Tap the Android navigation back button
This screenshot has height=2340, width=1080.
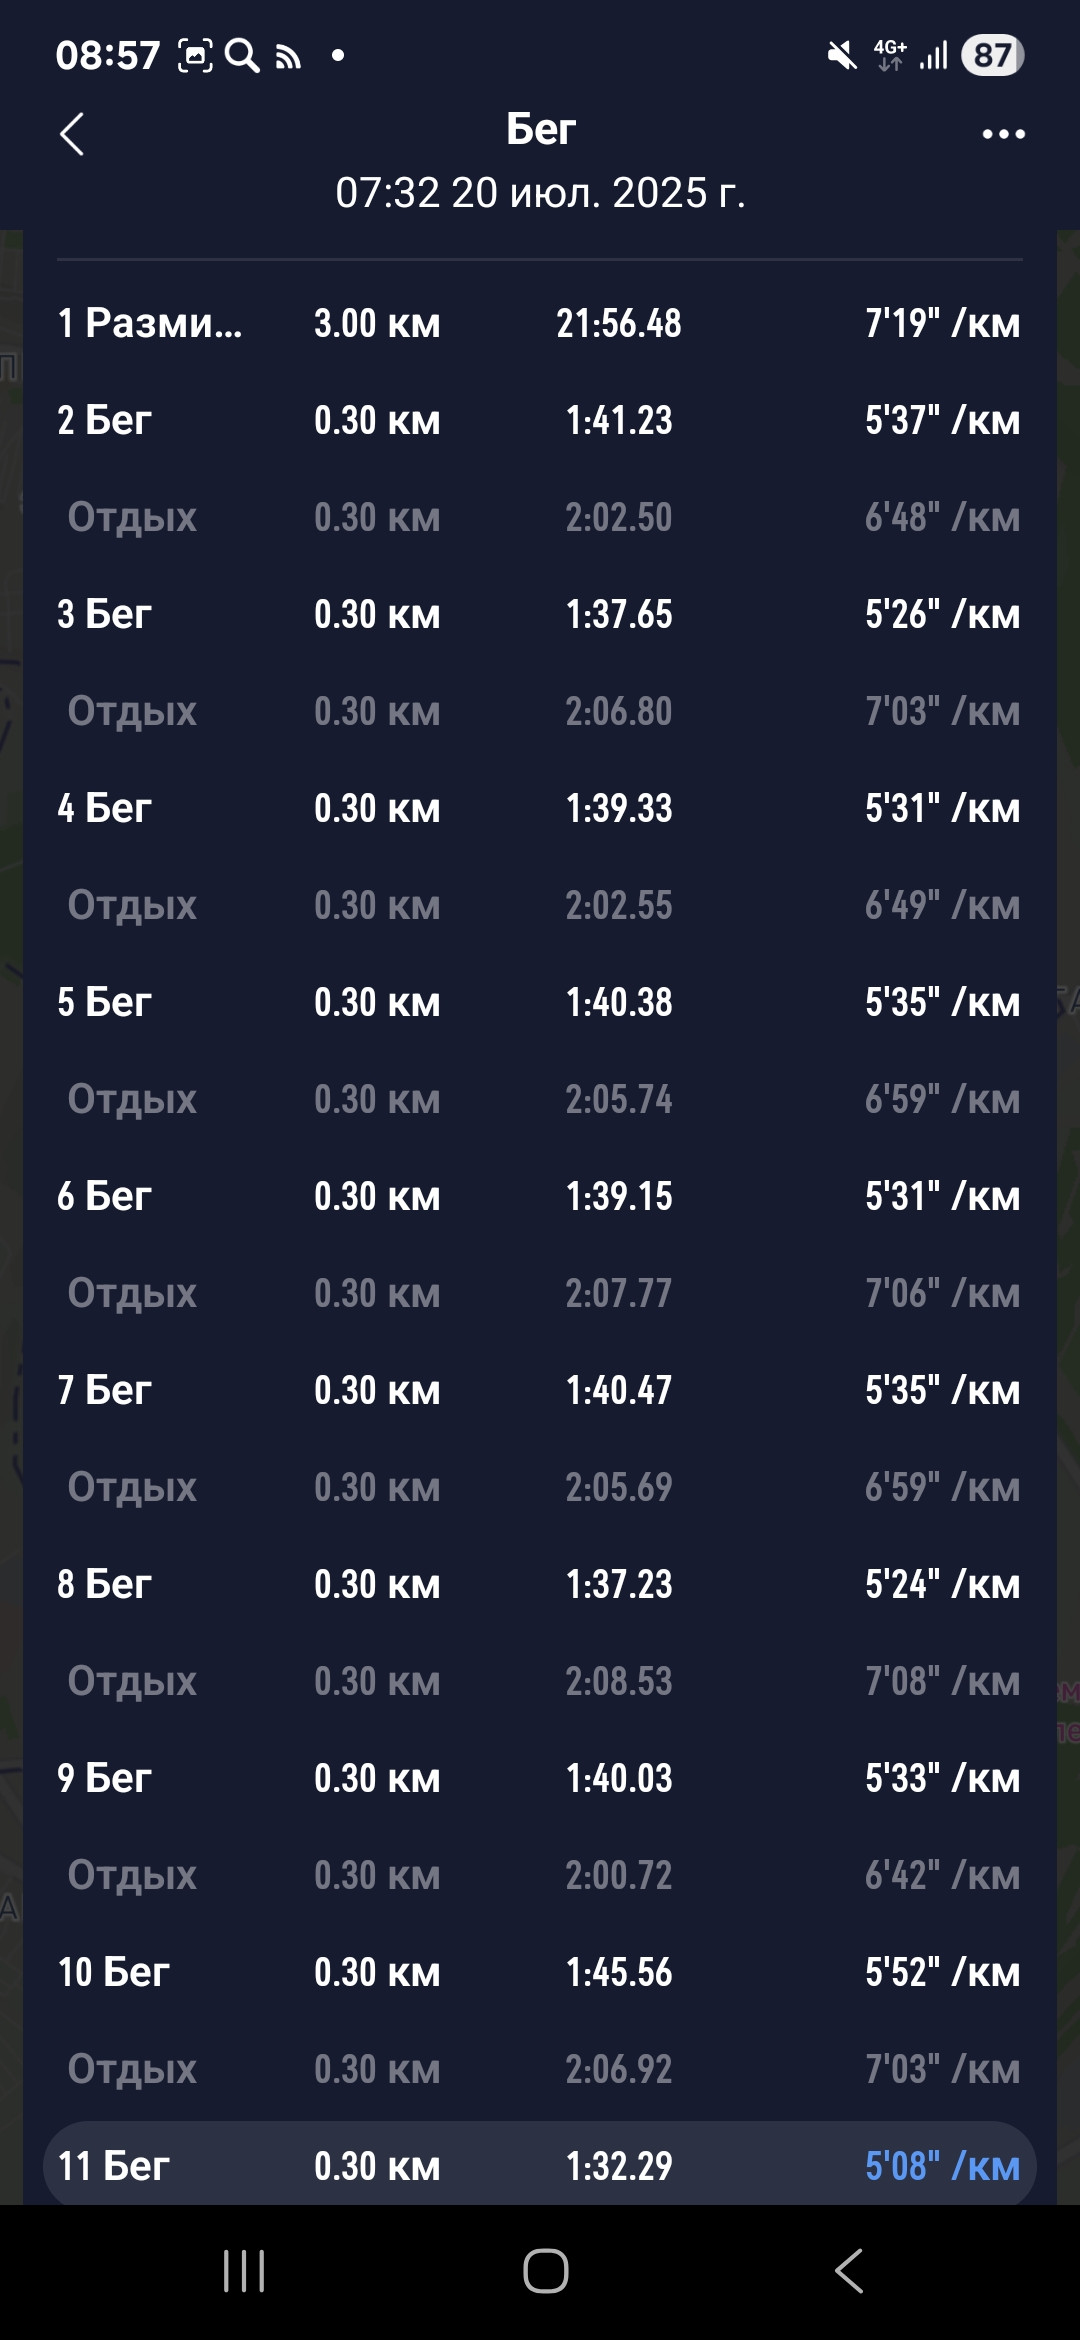(x=849, y=2271)
